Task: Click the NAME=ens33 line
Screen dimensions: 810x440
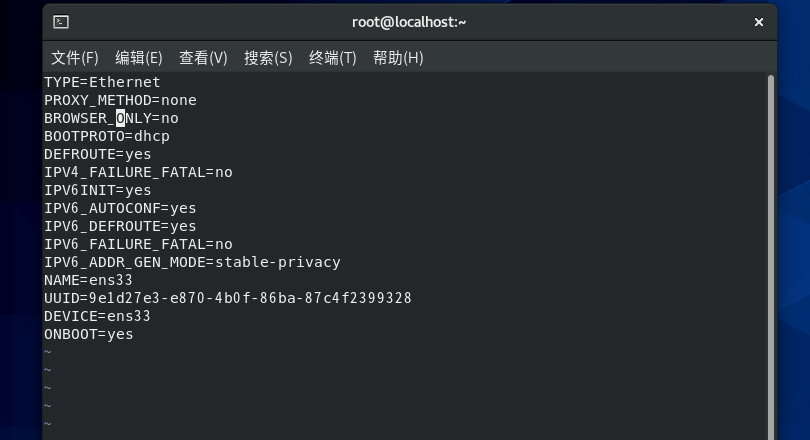Action: 88,280
